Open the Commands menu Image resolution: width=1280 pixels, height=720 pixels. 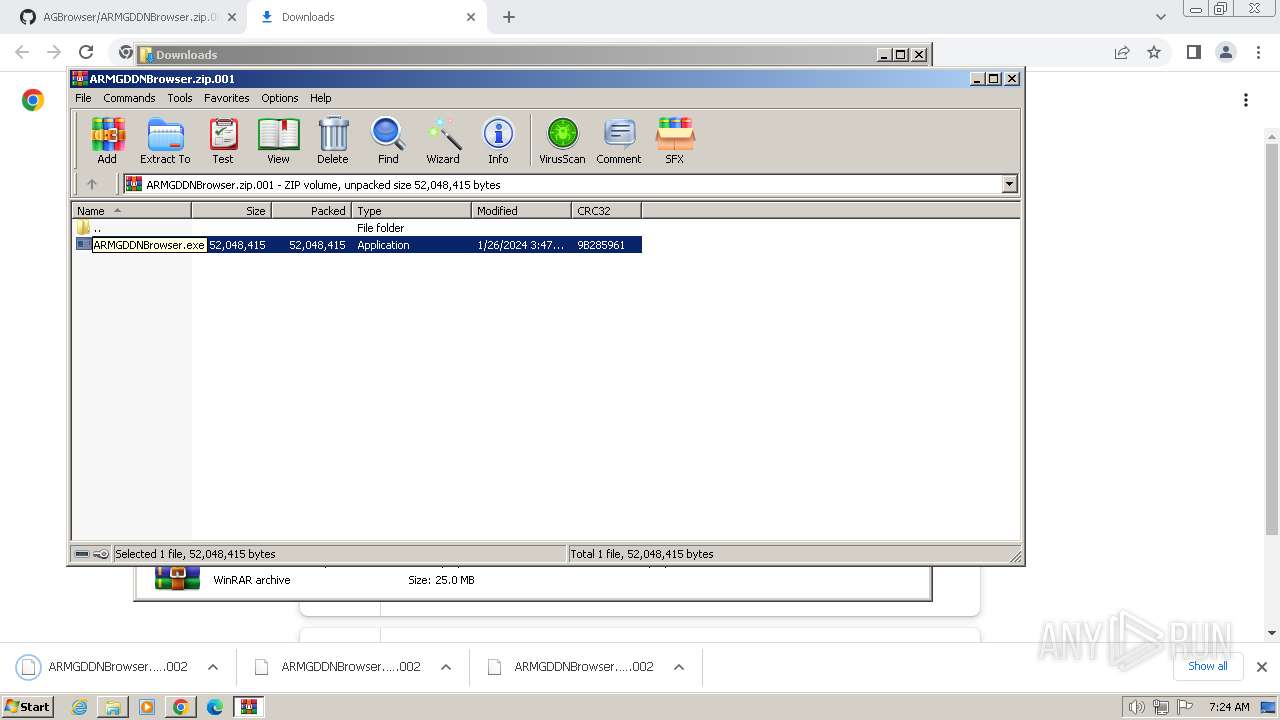click(x=129, y=98)
